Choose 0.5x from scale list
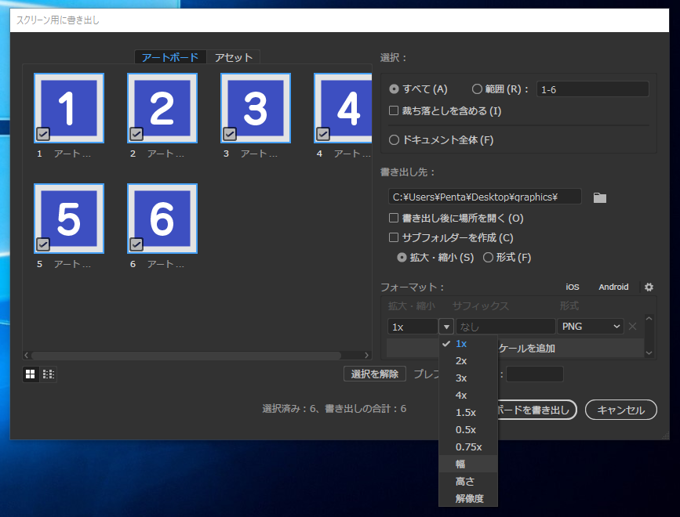The height and width of the screenshot is (517, 680). 468,430
